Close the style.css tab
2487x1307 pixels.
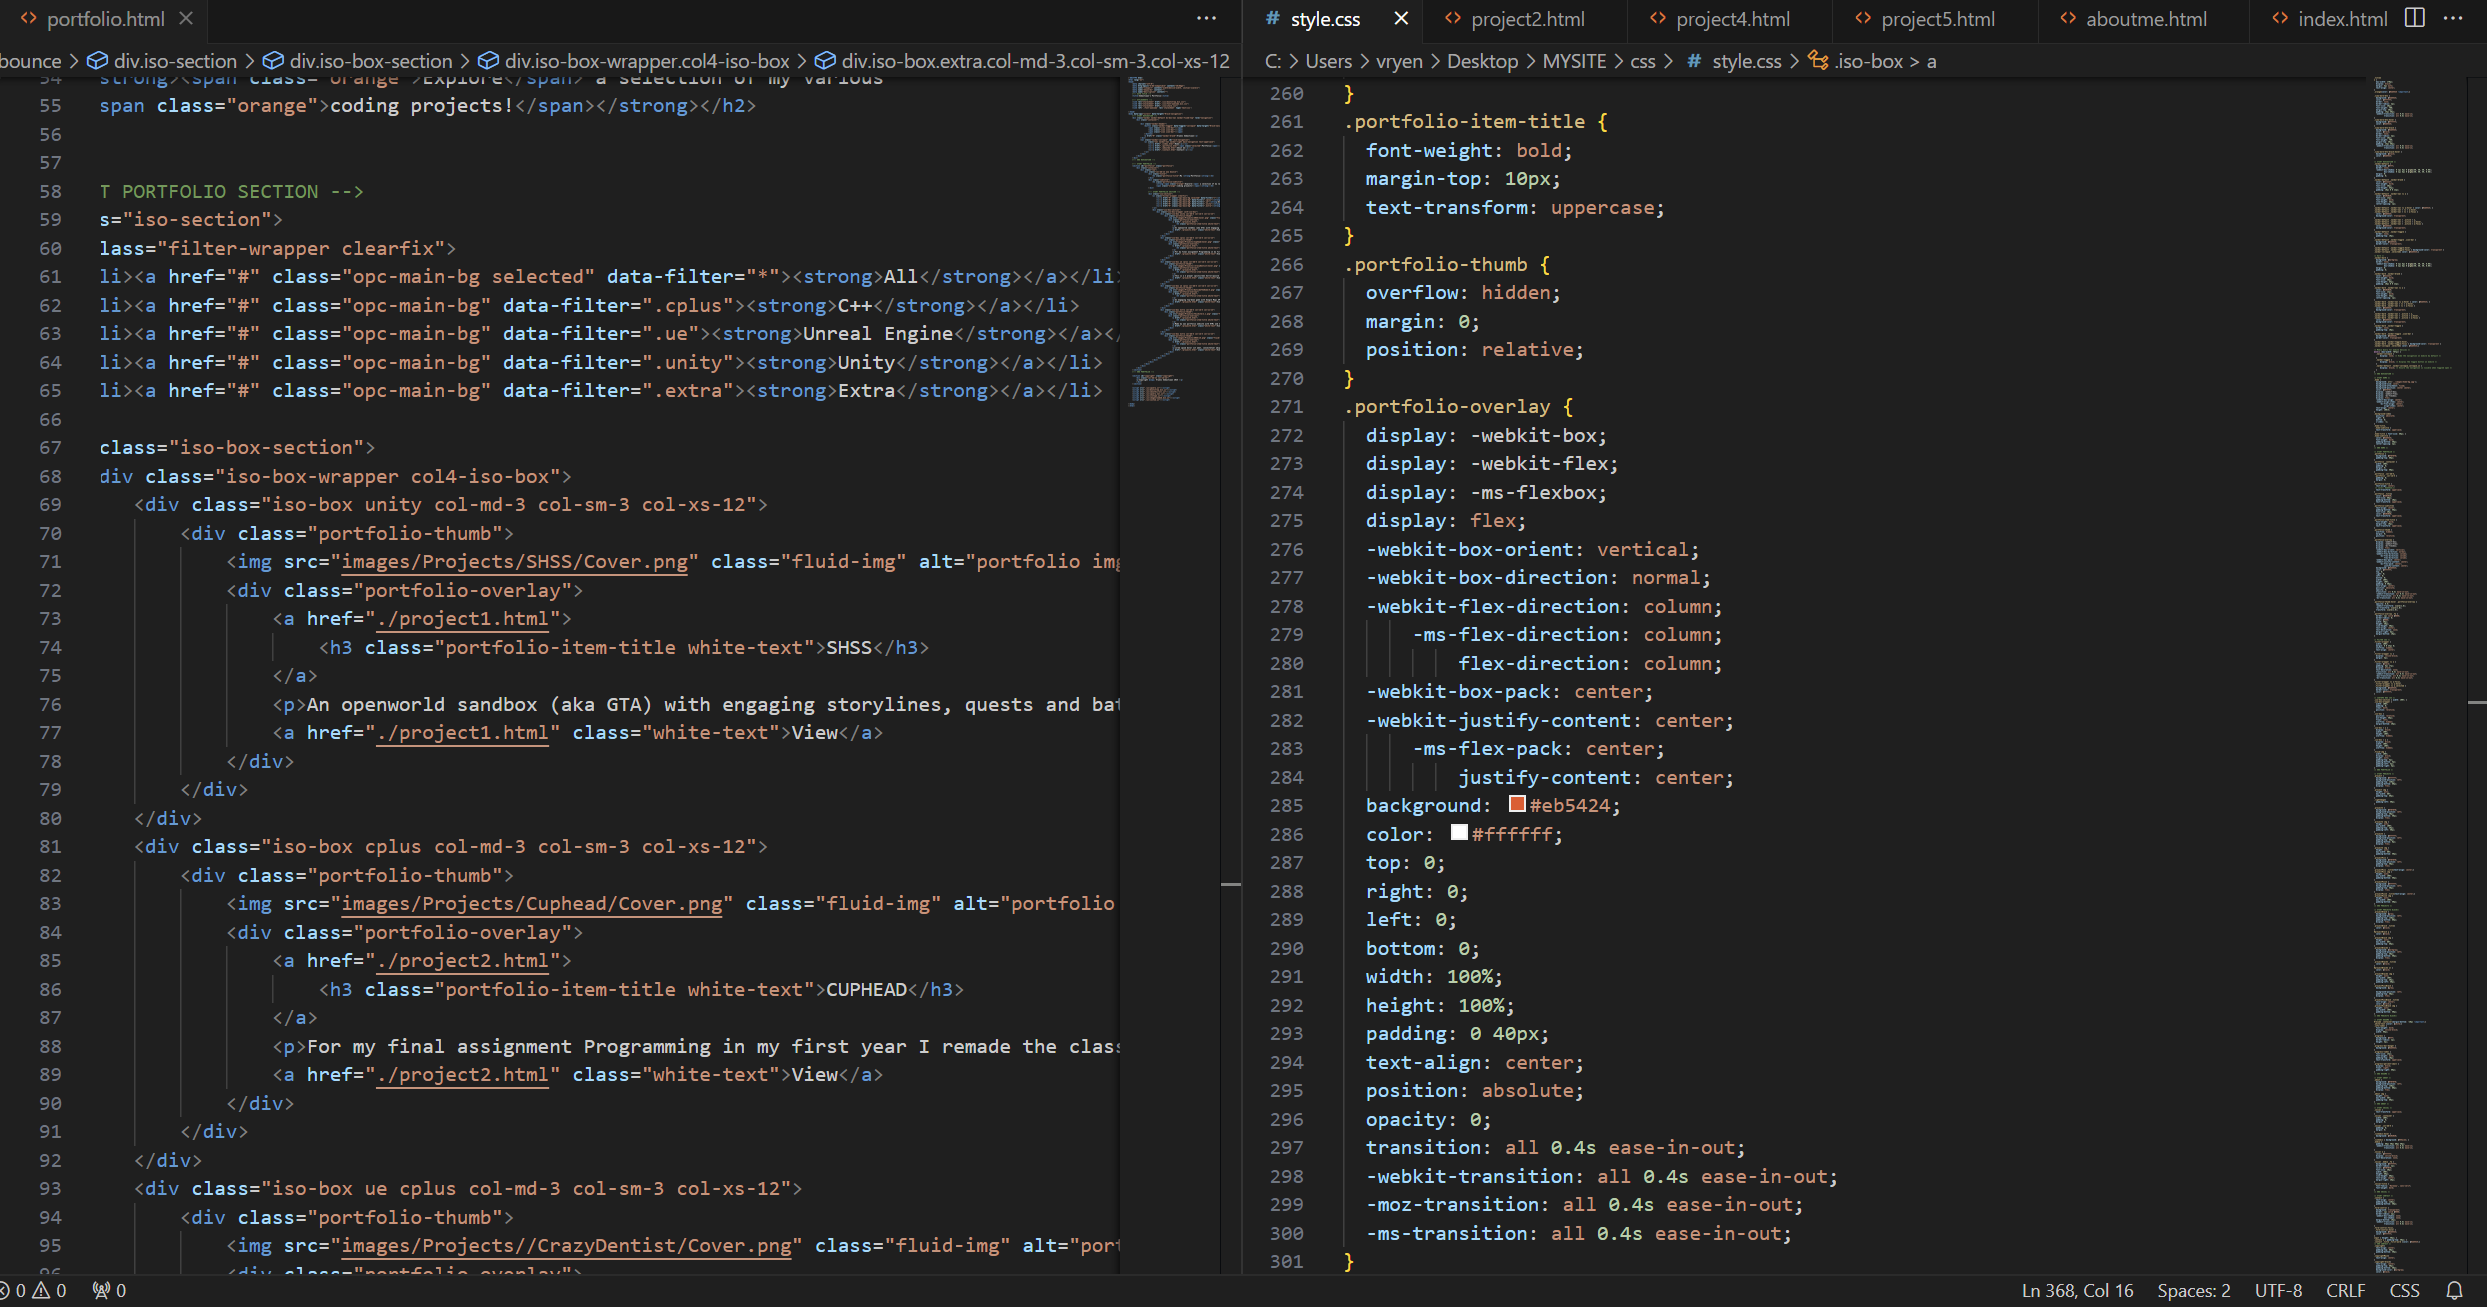pos(1401,19)
